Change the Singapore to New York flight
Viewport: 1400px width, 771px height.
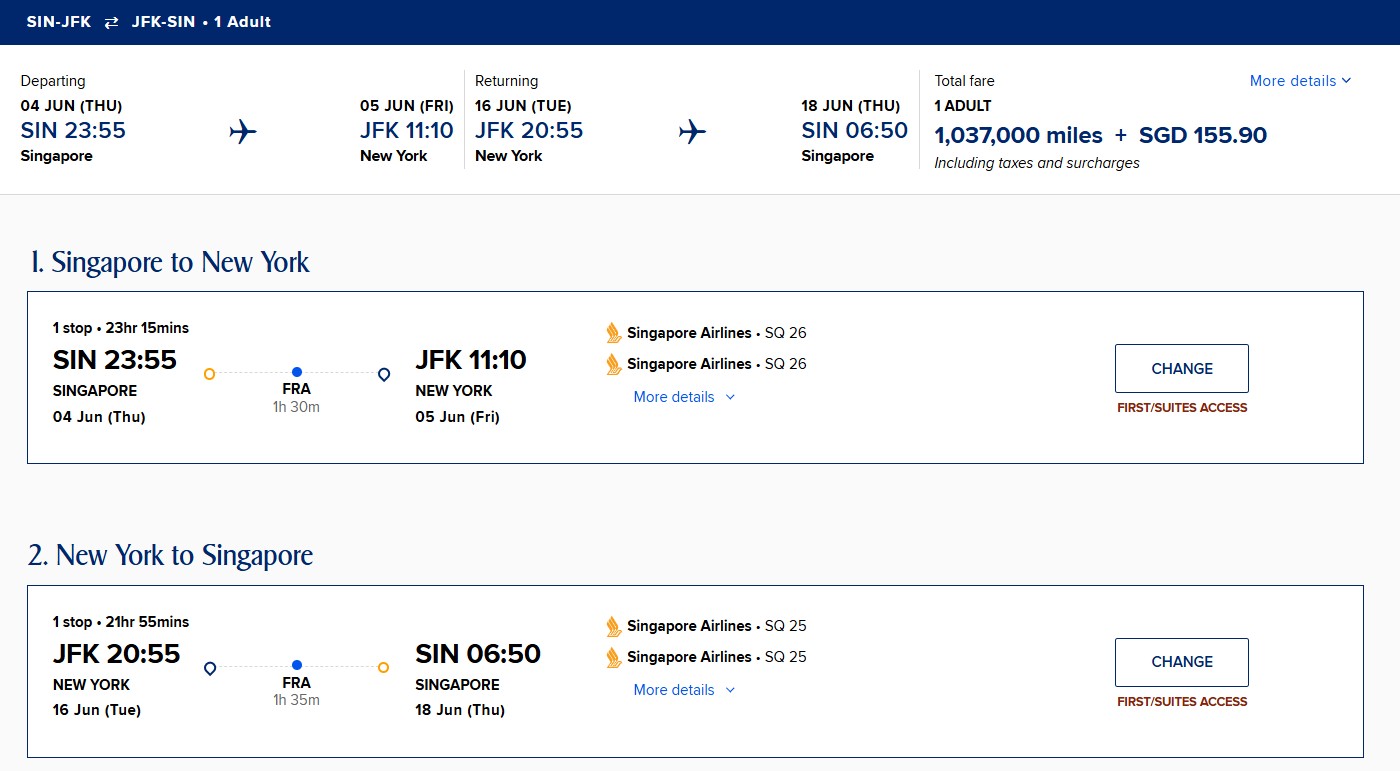(1181, 368)
